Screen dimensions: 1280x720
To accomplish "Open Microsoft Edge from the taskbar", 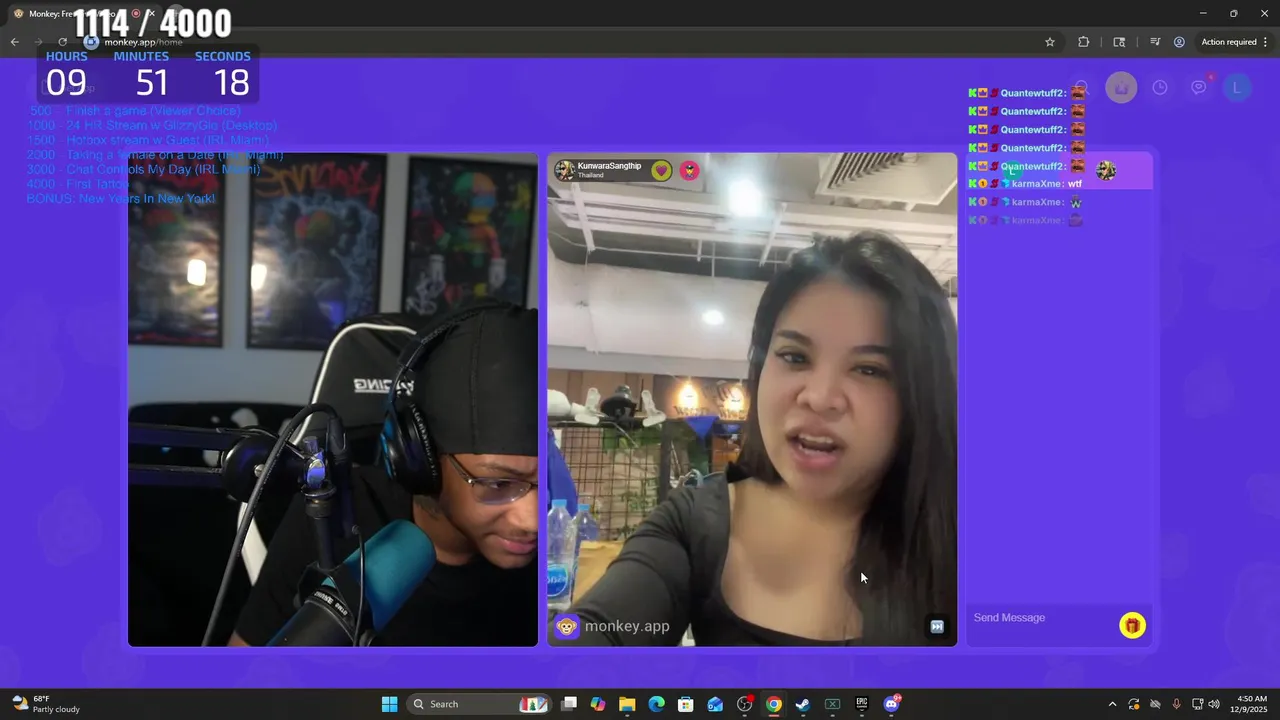I will click(x=656, y=704).
